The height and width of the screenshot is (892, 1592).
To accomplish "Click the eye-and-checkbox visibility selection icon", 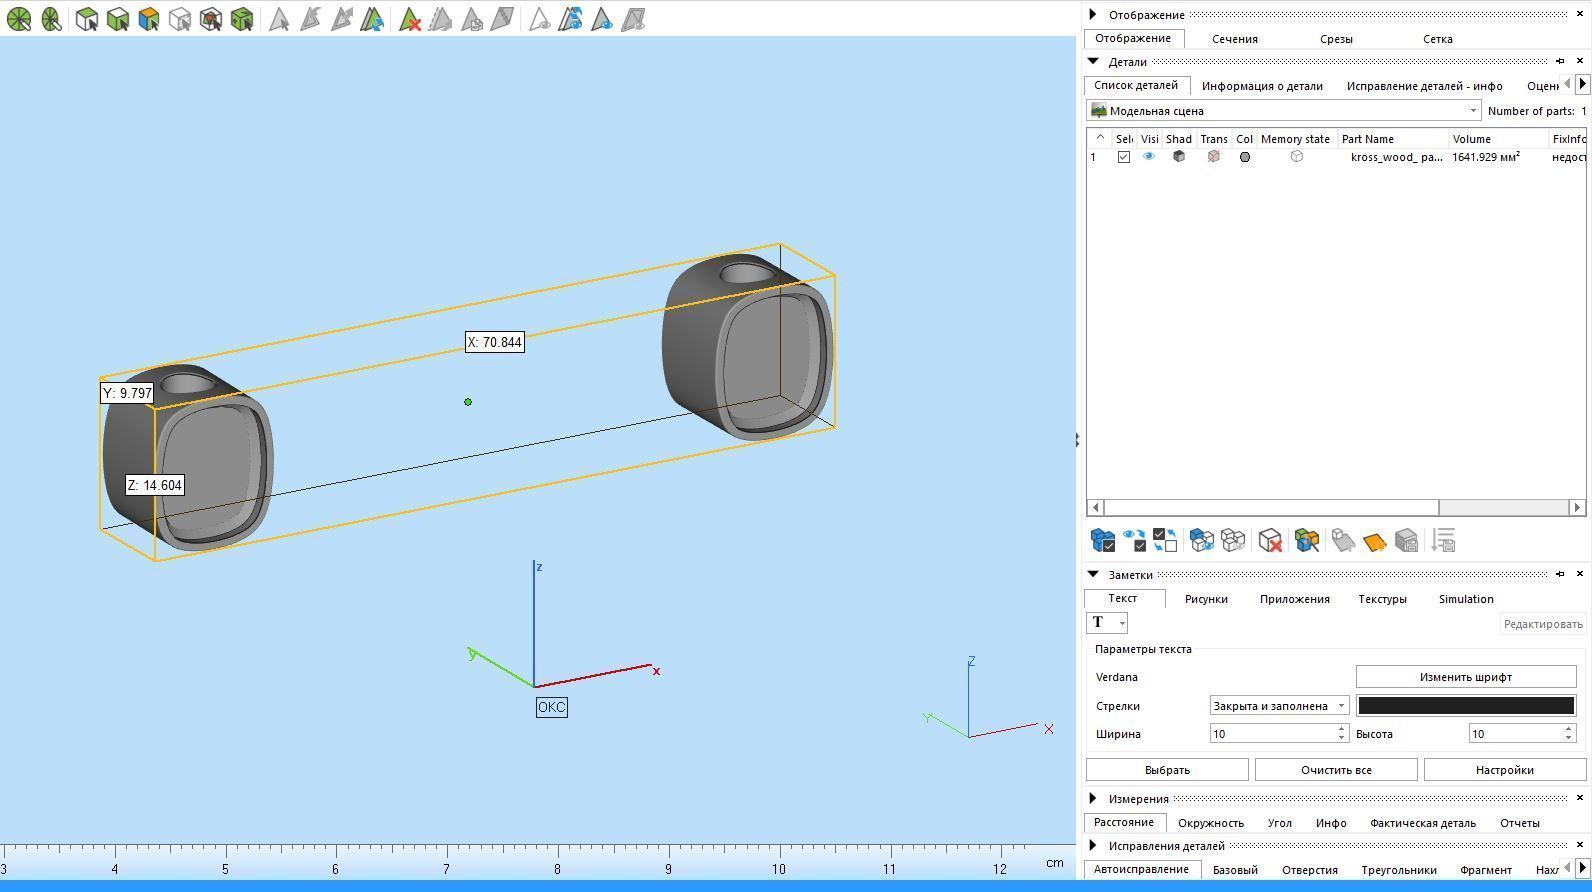I will 1134,541.
